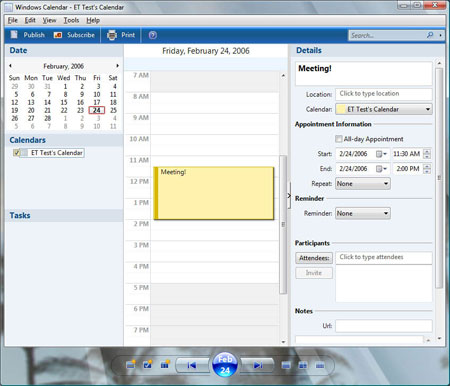
Task: Click the Location field
Action: click(384, 94)
